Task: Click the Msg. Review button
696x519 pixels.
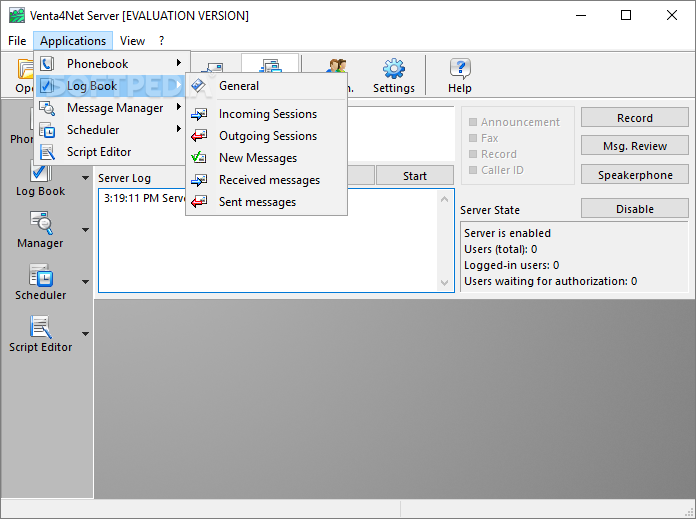Action: pos(635,146)
